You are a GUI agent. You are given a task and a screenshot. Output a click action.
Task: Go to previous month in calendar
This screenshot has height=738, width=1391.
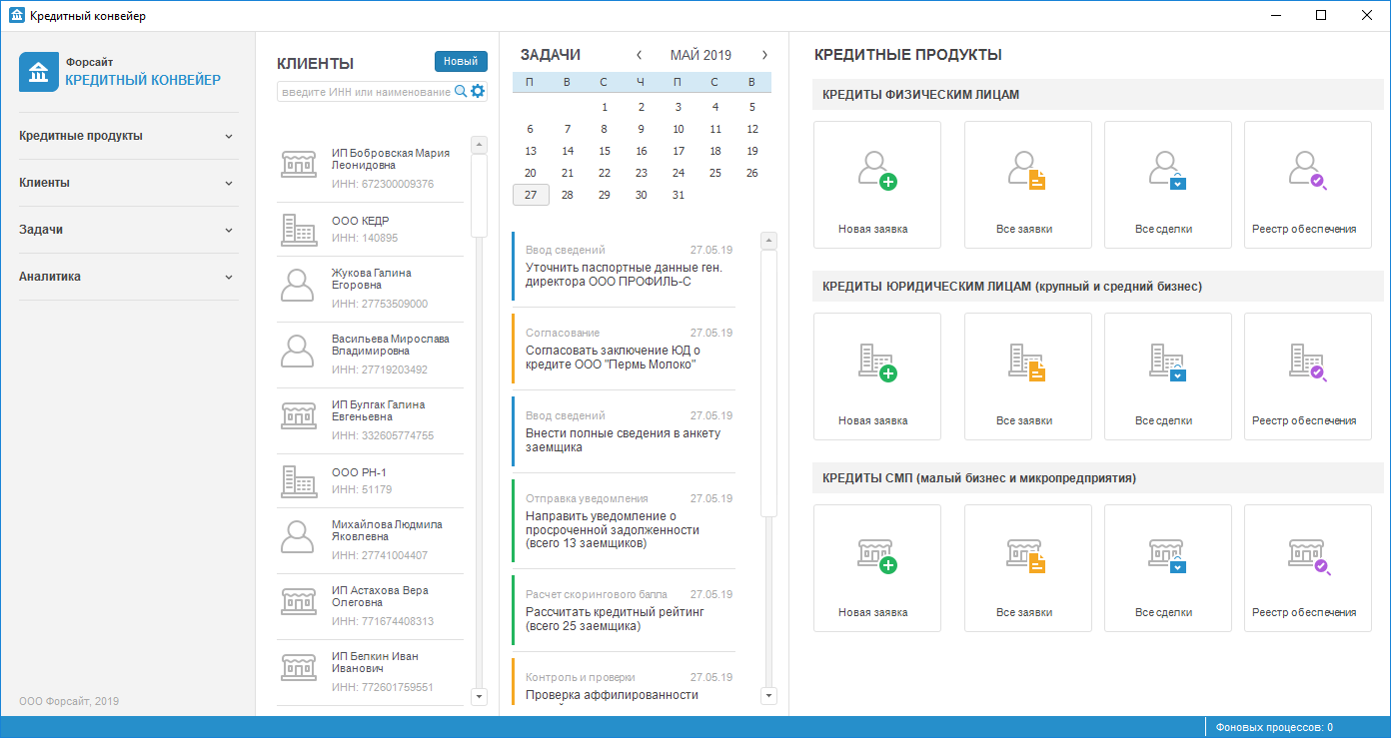pos(640,55)
